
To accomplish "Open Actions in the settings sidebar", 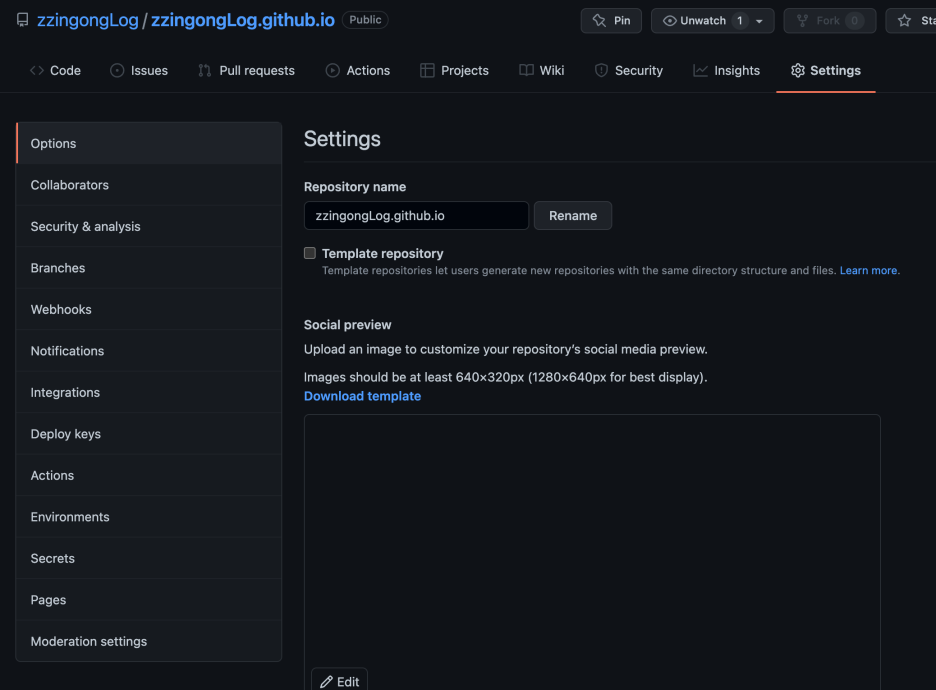I will [x=149, y=475].
